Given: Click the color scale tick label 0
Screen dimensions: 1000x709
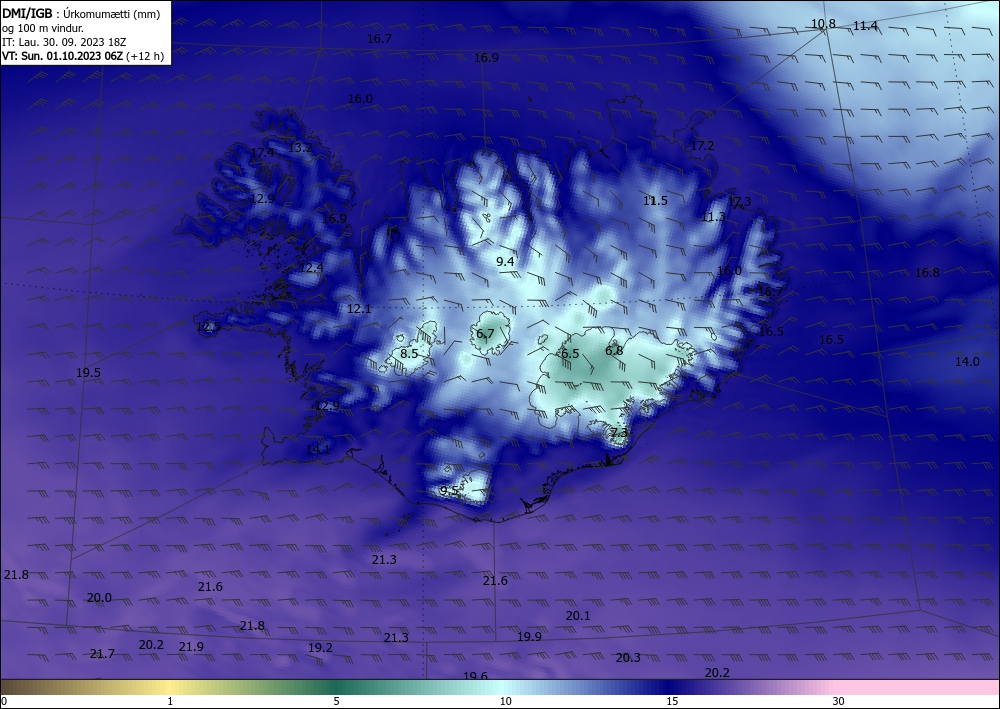Looking at the screenshot, I should pyautogui.click(x=4, y=702).
